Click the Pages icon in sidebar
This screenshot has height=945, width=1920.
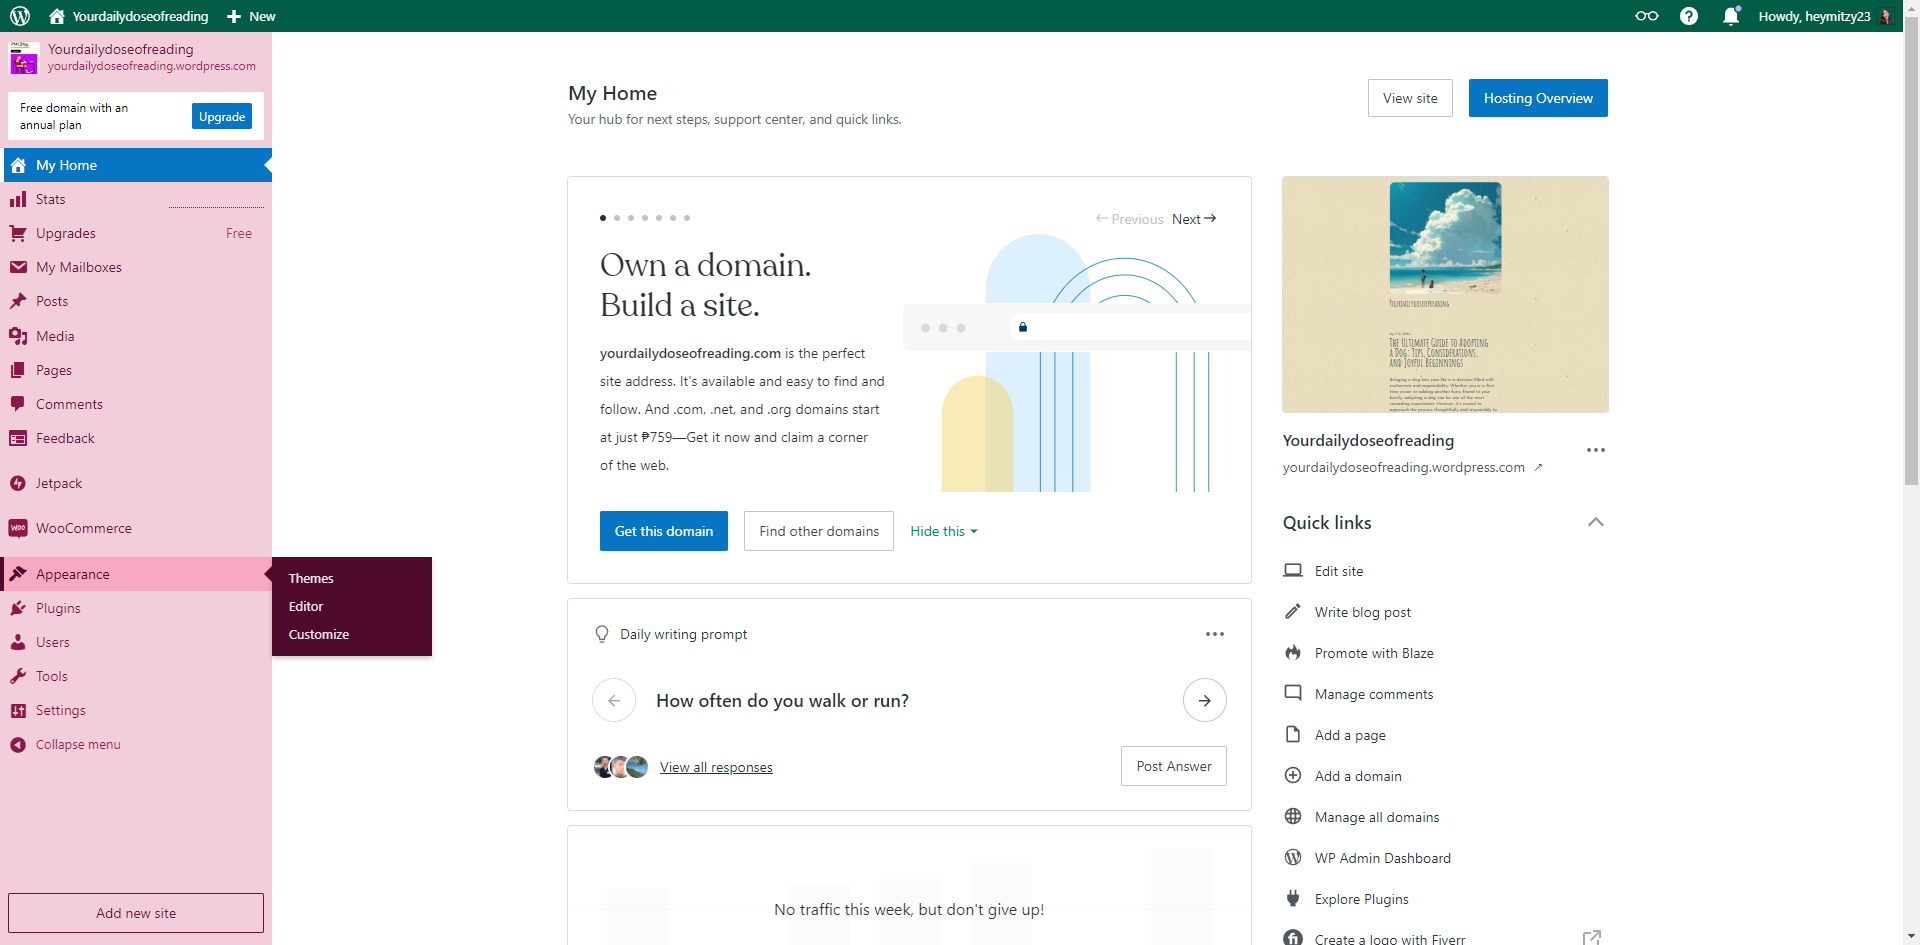18,370
